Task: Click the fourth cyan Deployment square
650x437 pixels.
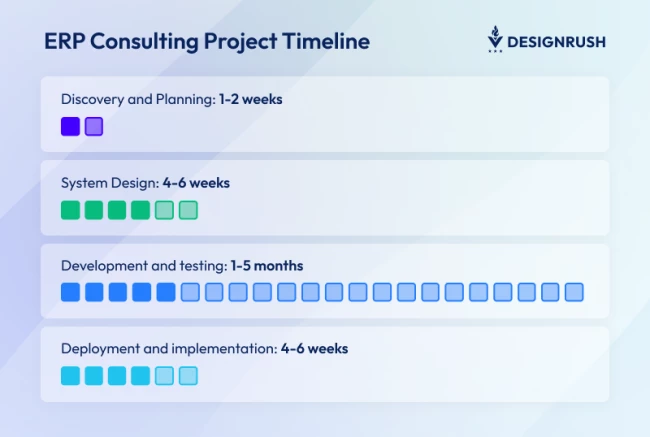Action: (141, 376)
